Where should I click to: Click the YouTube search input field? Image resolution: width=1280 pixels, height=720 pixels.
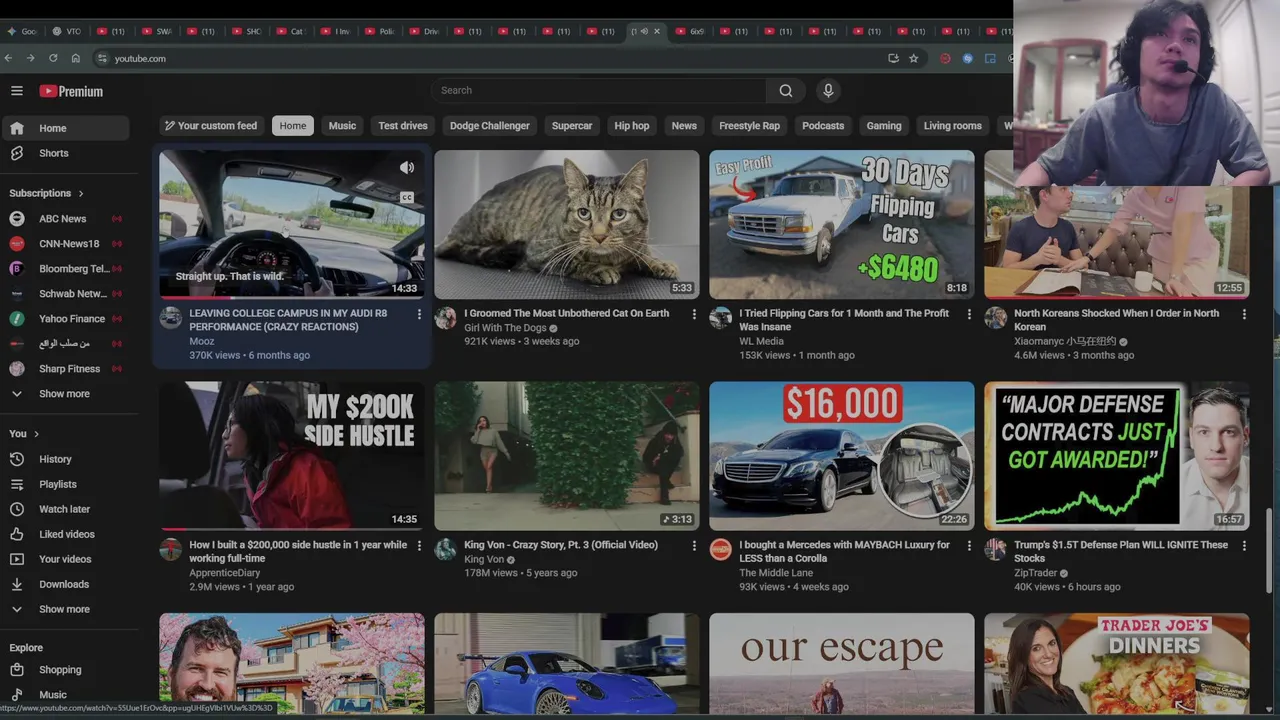click(598, 91)
